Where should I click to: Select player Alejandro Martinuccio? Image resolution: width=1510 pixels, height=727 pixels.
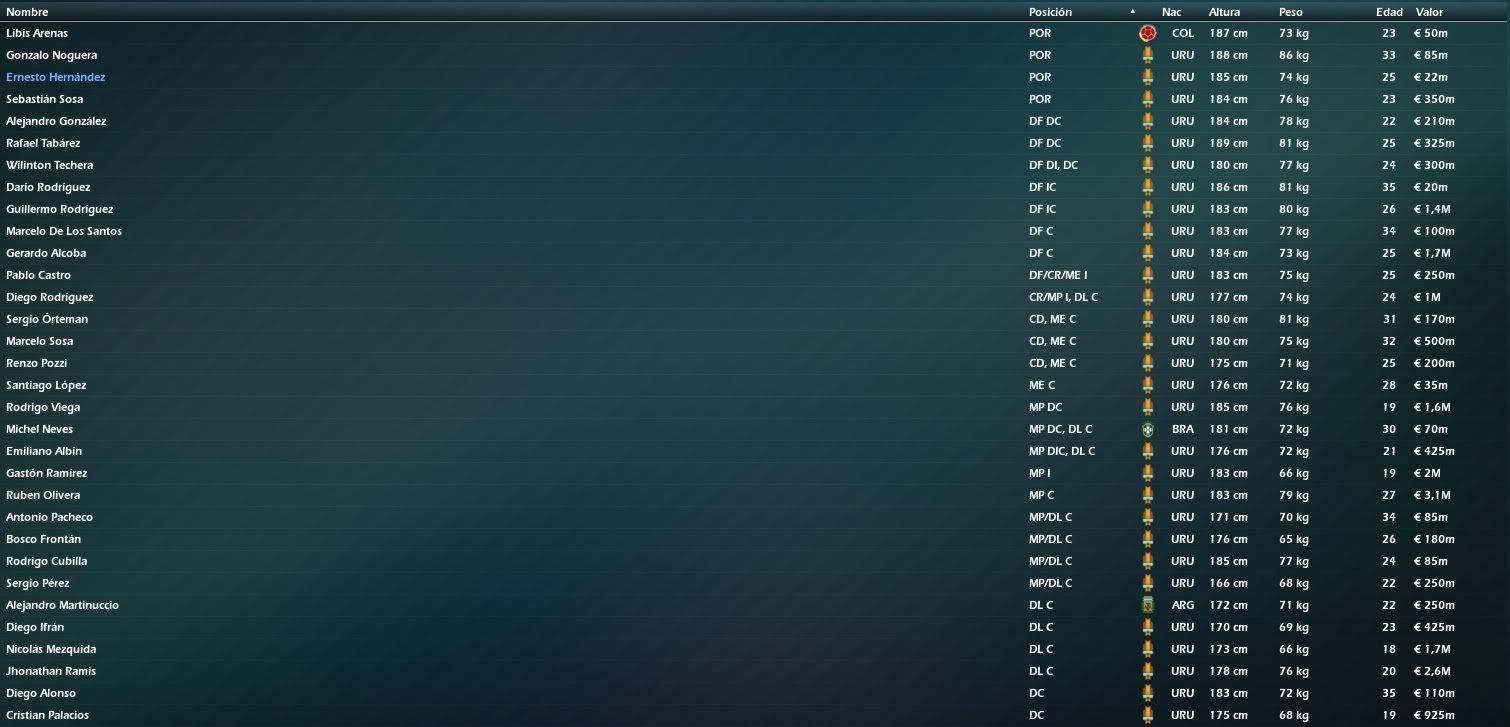pyautogui.click(x=62, y=605)
